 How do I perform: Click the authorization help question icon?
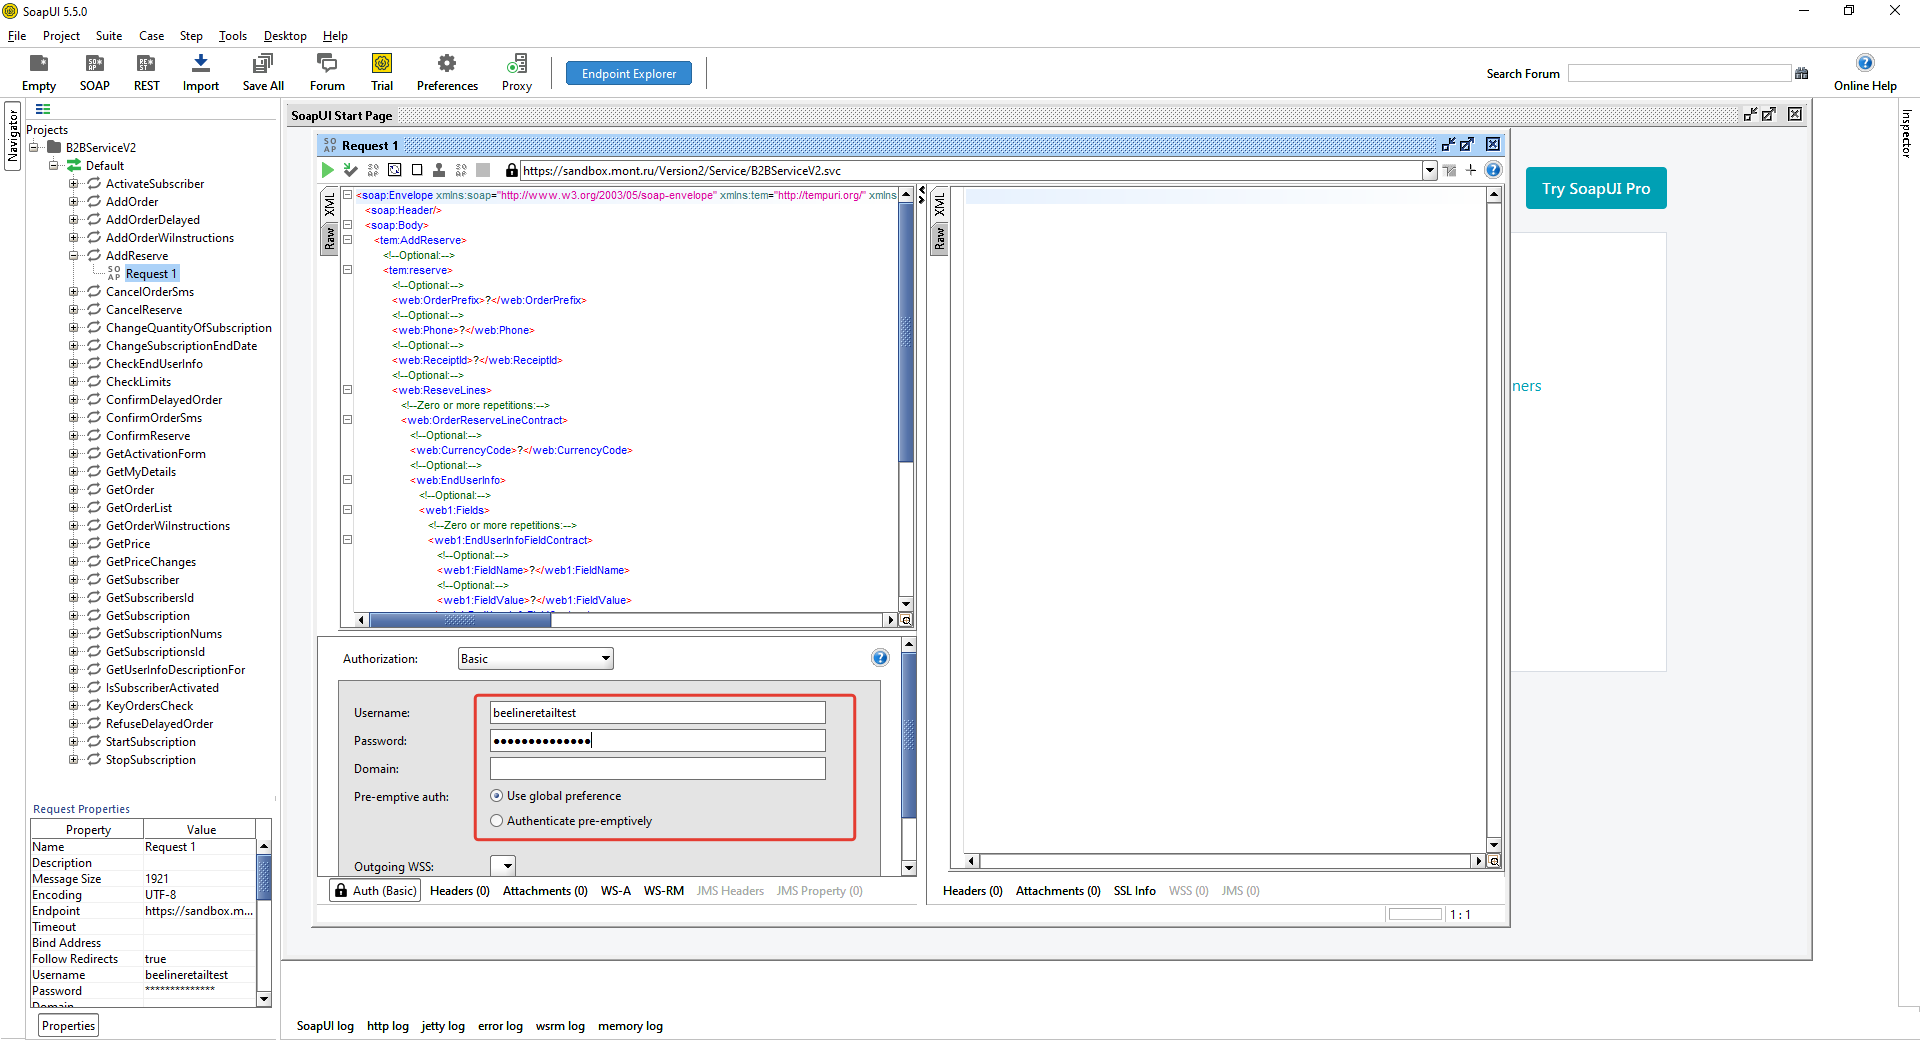(879, 658)
